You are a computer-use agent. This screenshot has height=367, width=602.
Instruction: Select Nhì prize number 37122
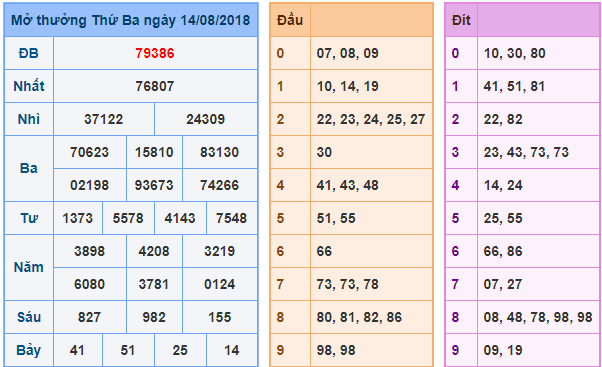104,119
